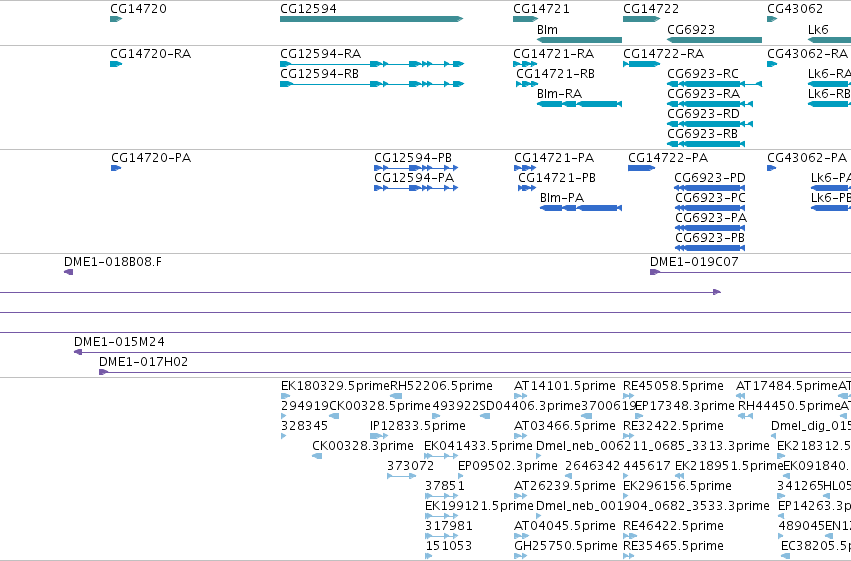
Task: Click the Blm-PA protein feature
Action: tap(581, 208)
